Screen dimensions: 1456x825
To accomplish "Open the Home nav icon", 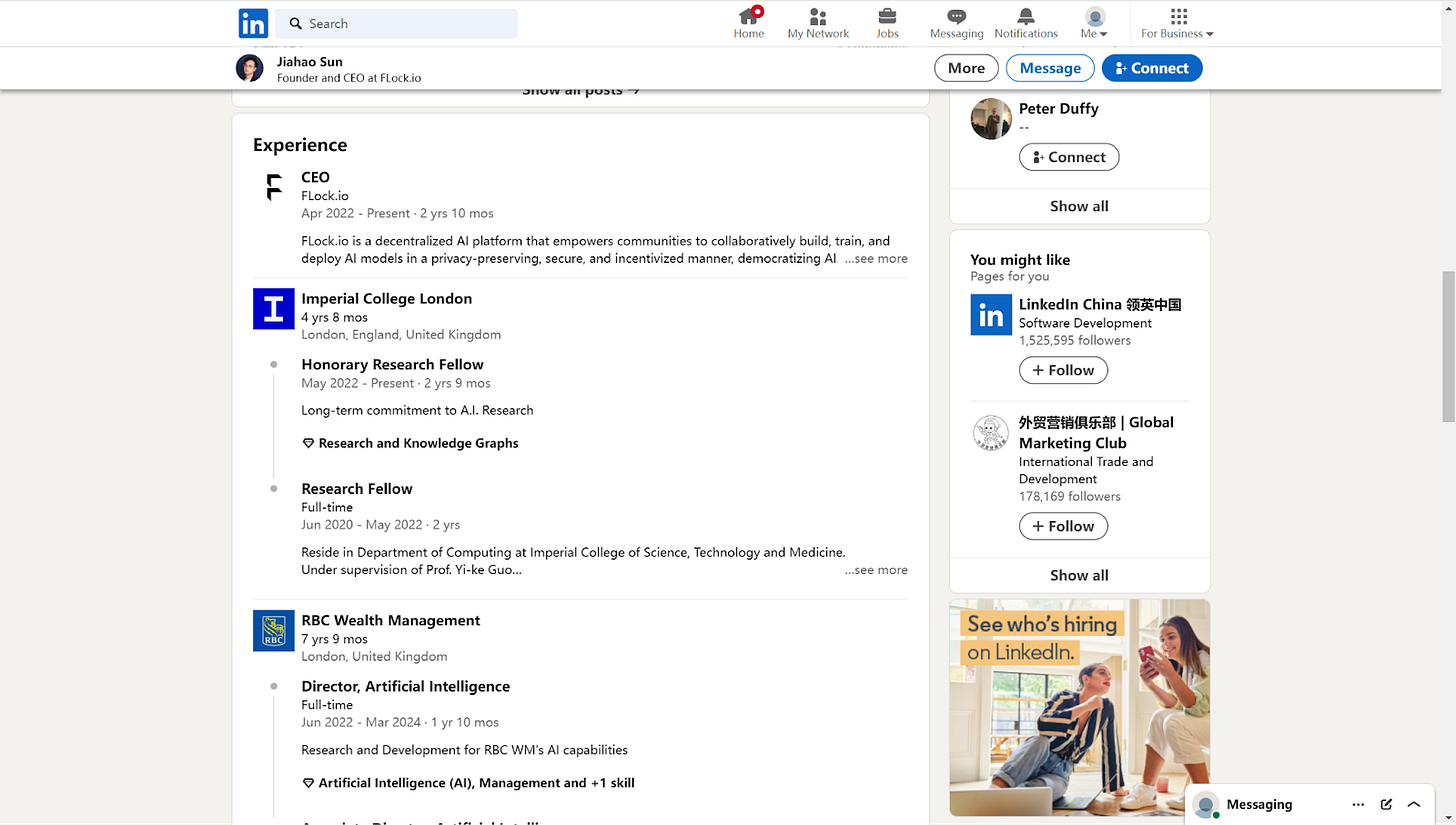I will [x=748, y=23].
